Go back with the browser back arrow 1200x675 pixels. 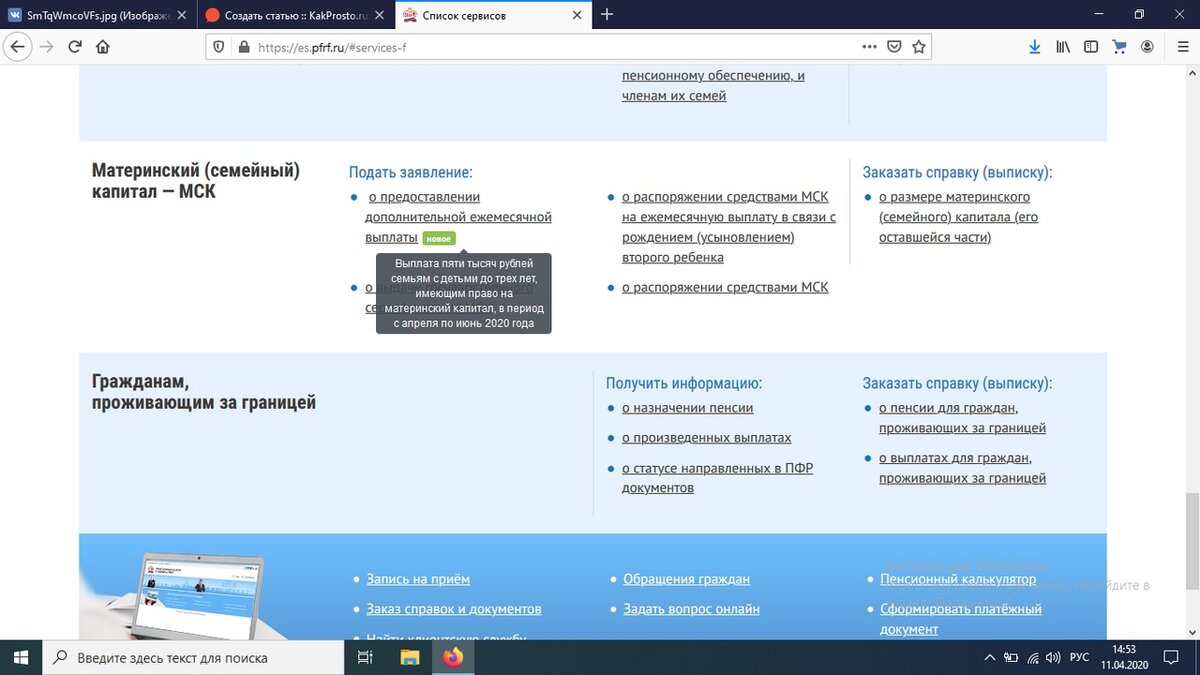click(17, 47)
